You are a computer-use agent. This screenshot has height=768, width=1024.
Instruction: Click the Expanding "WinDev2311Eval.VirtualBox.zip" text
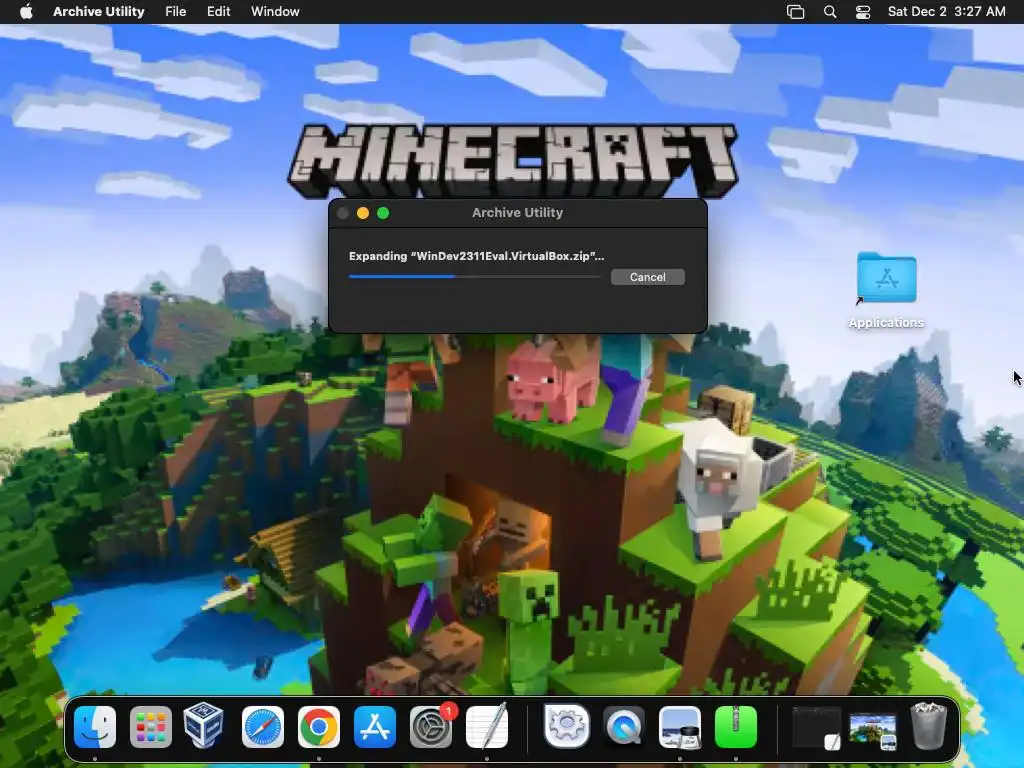476,256
